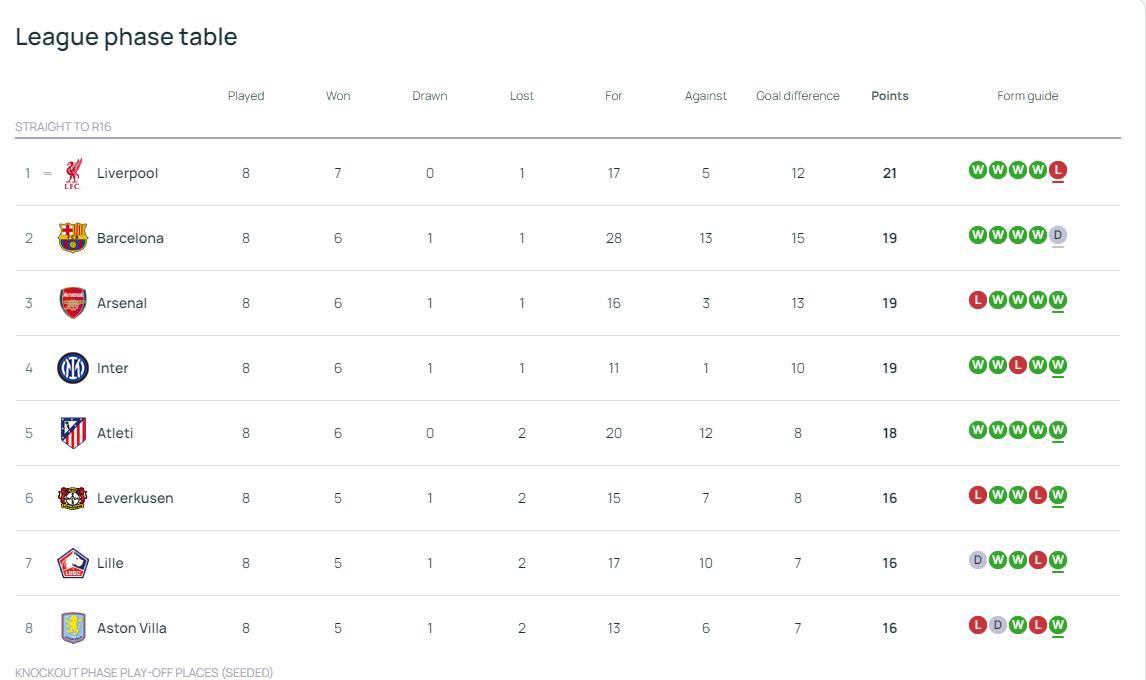The image size is (1146, 680).
Task: Click the Played column header
Action: pos(246,96)
